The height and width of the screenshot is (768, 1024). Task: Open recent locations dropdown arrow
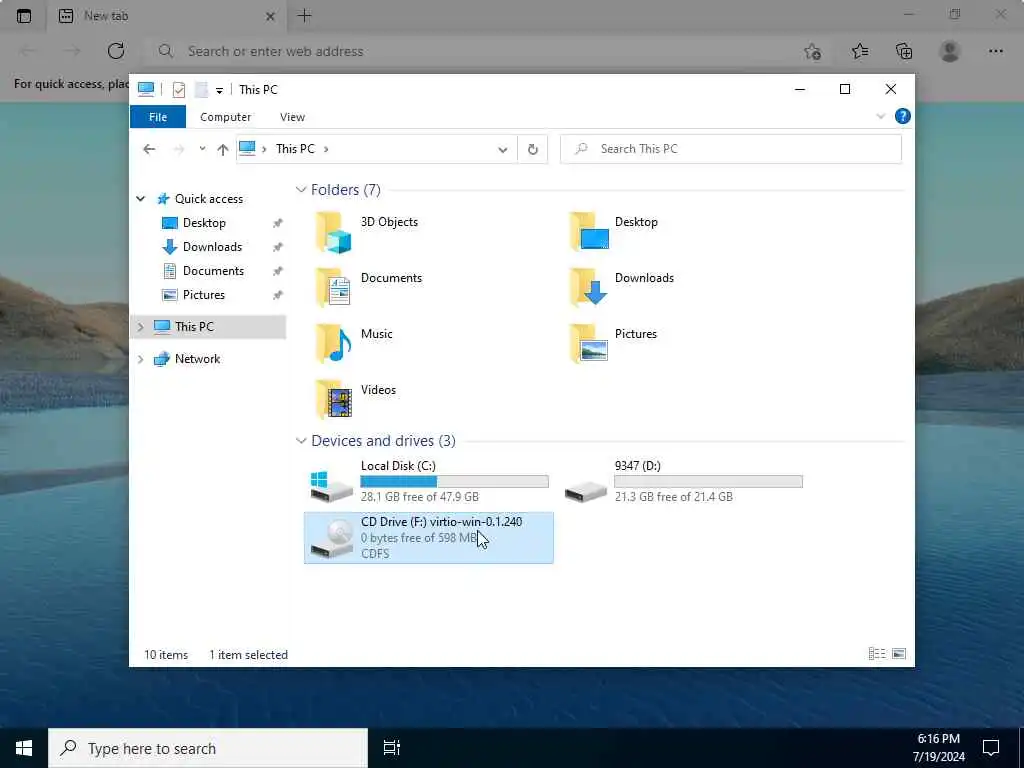tap(202, 149)
